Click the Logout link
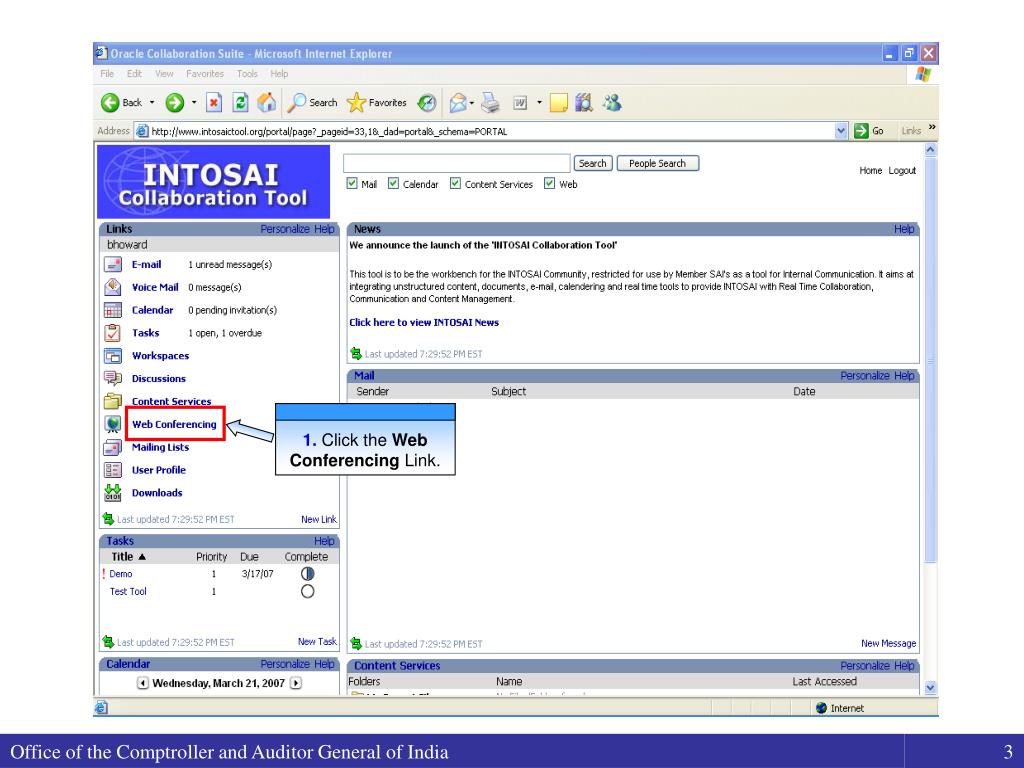The height and width of the screenshot is (768, 1024). click(x=902, y=170)
